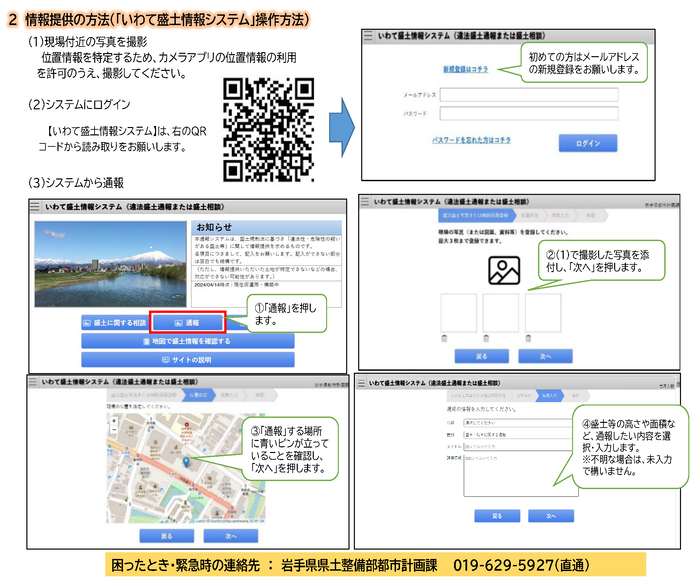Image resolution: width=690 pixels, height=578 pixels.
Task: Click the river and mountain landscape photo
Action: (x=110, y=264)
